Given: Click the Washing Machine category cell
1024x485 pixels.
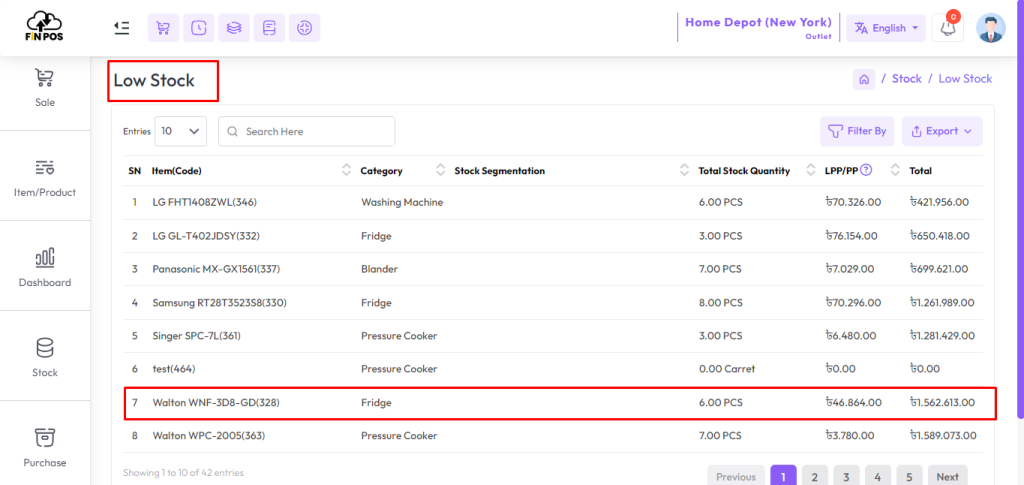Looking at the screenshot, I should (x=402, y=202).
